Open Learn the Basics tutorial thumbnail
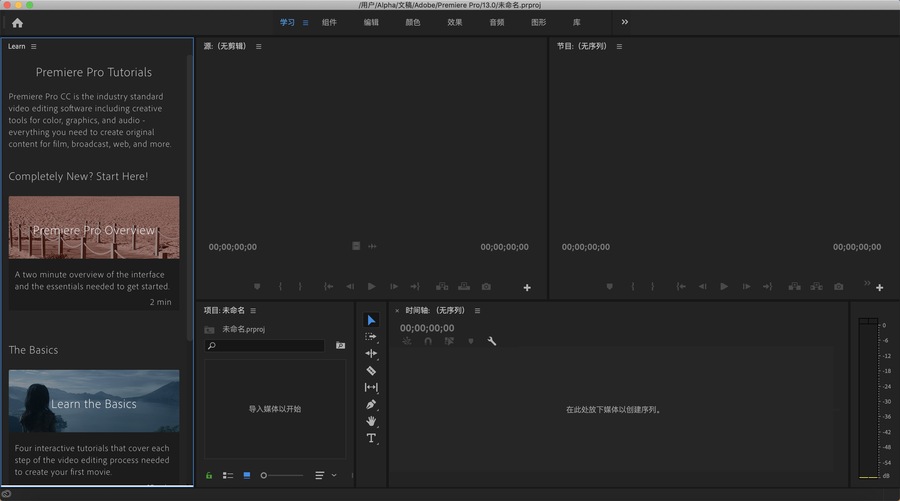Screen dimensions: 900x501 click(94, 401)
